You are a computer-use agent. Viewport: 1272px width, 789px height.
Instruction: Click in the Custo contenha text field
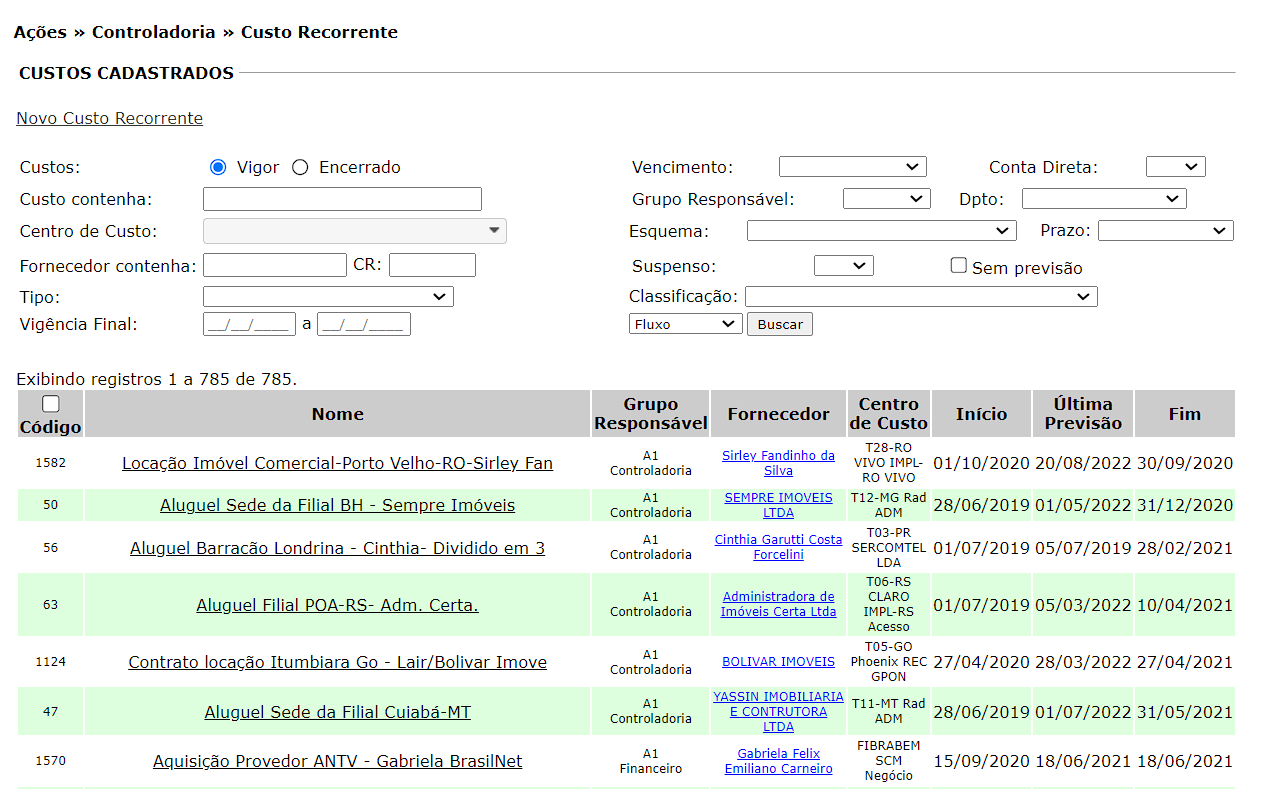[x=342, y=199]
